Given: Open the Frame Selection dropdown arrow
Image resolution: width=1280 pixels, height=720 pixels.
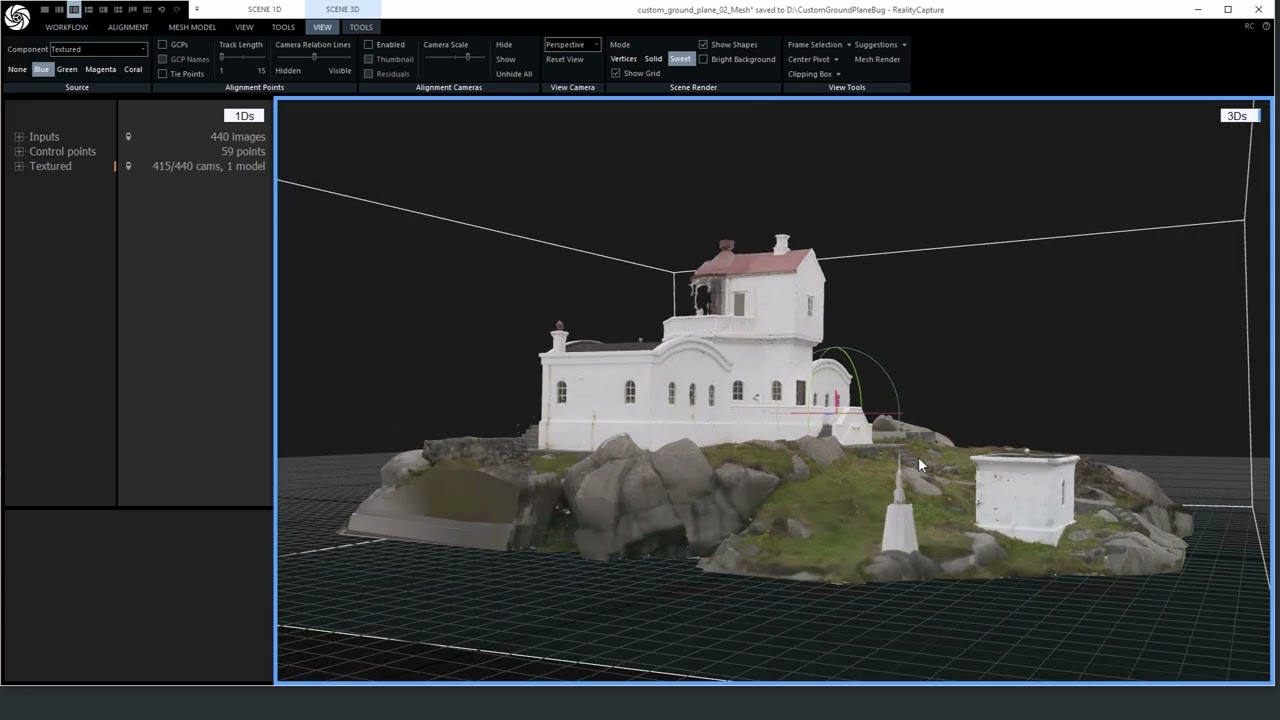Looking at the screenshot, I should coord(849,45).
